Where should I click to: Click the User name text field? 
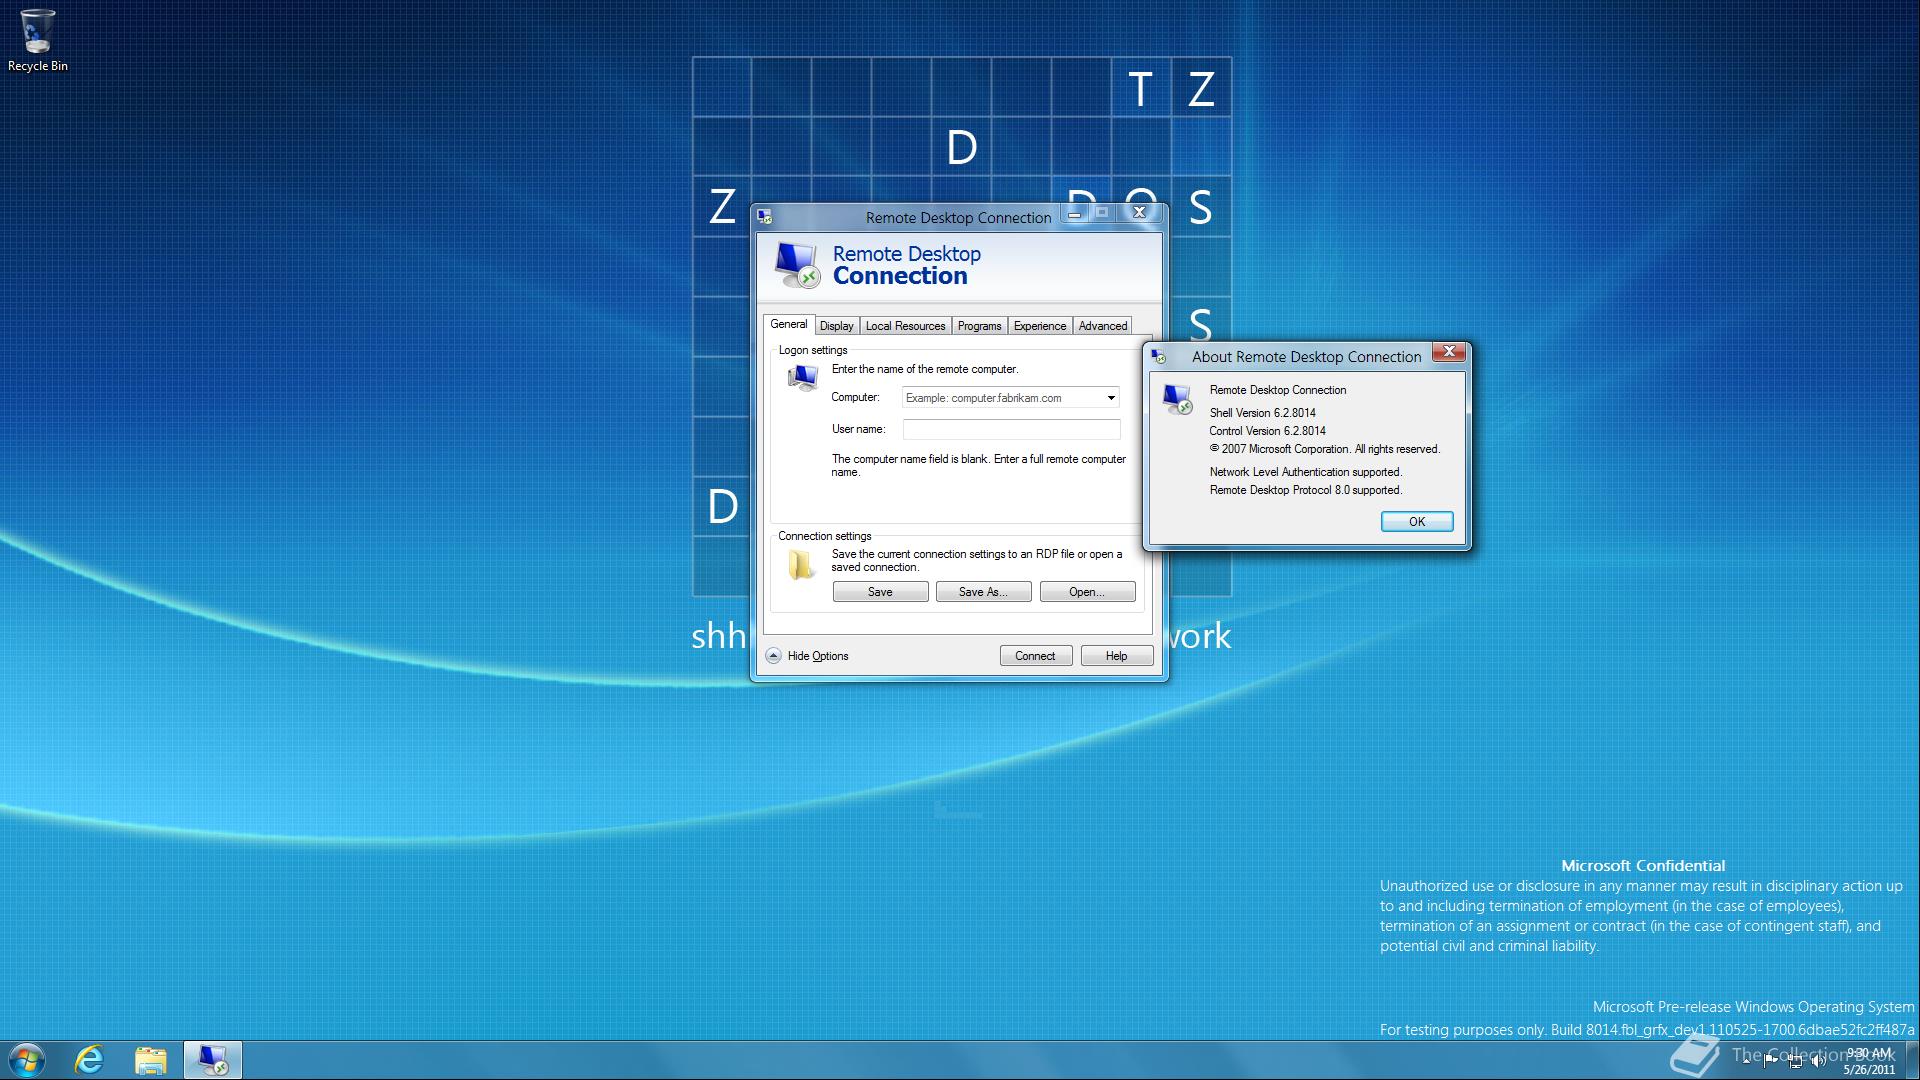tap(1011, 429)
